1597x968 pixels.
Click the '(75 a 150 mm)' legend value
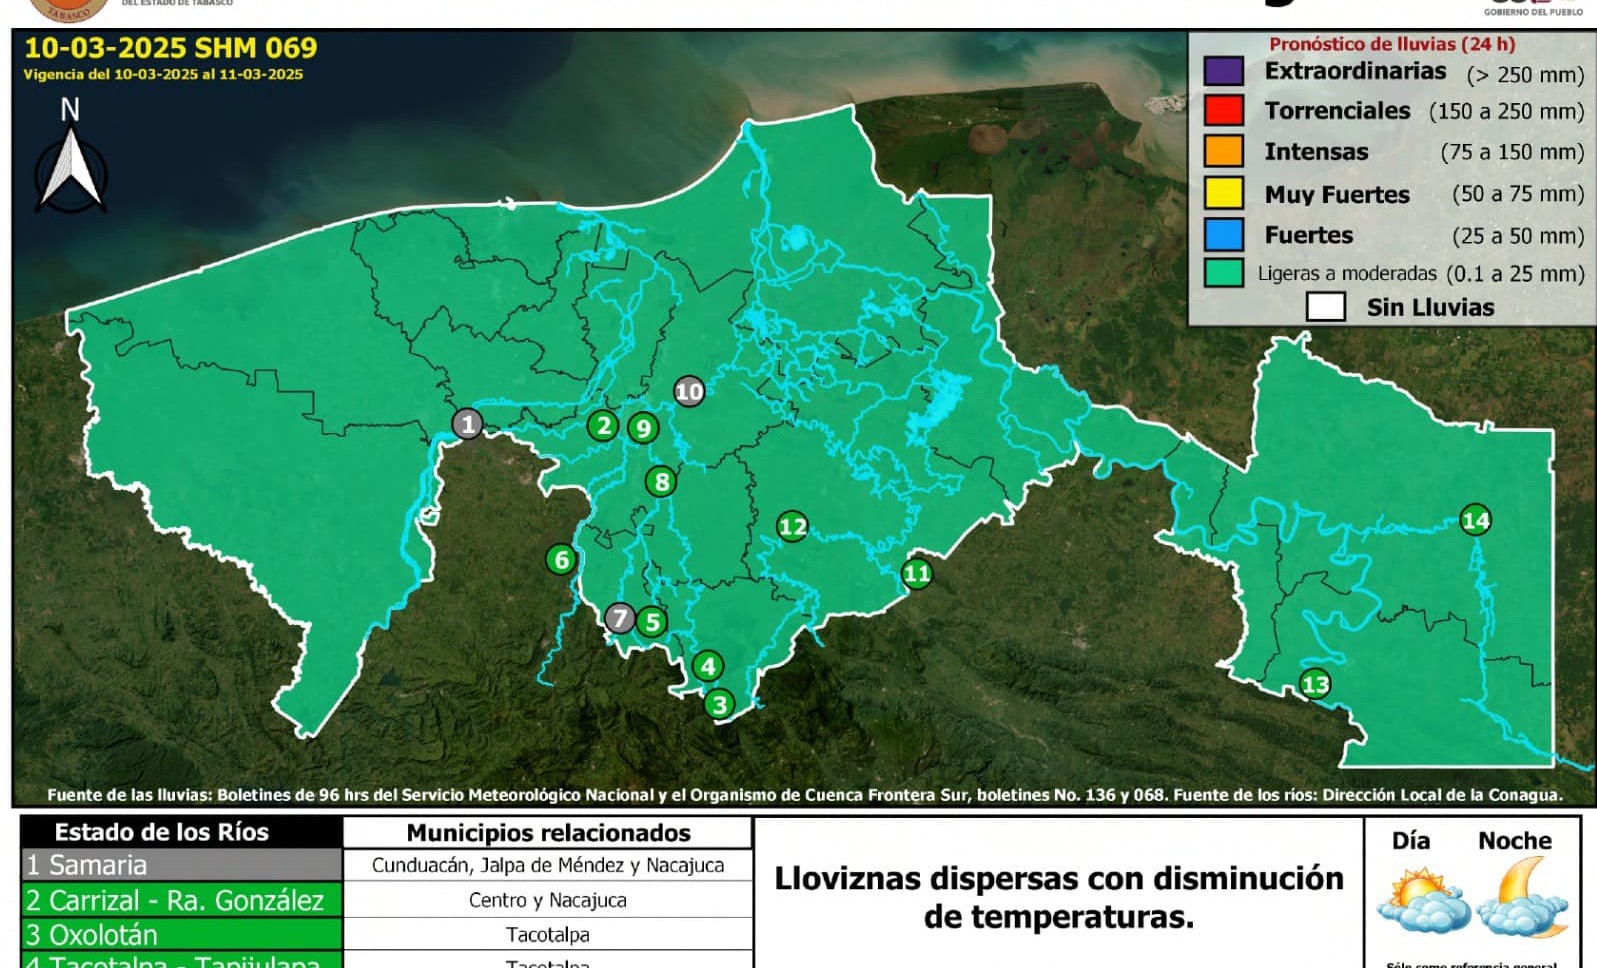tap(1512, 152)
